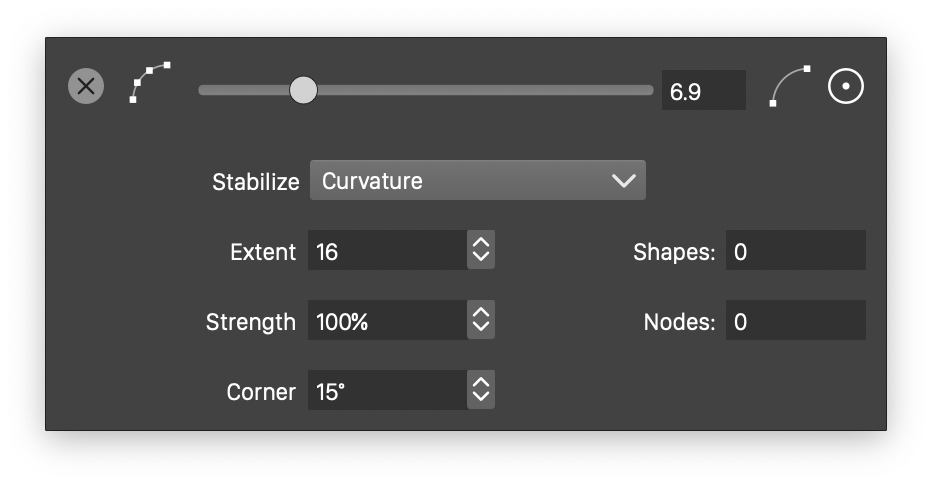Image resolution: width=932 pixels, height=484 pixels.
Task: Click the multi-node curve icon left of slider
Action: pyautogui.click(x=150, y=83)
